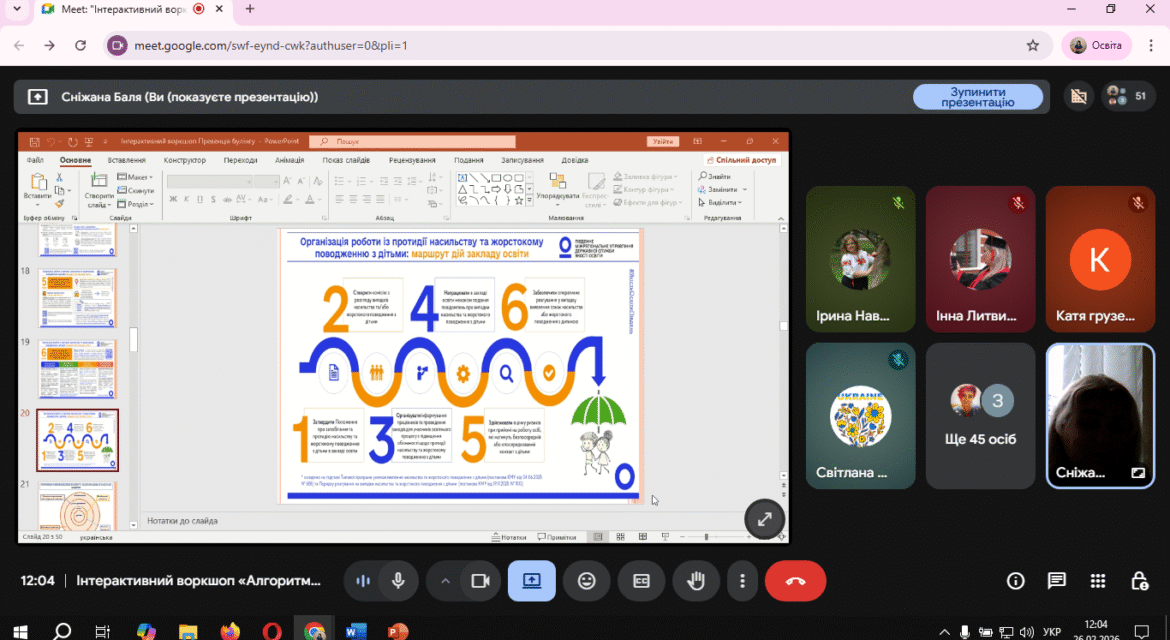Expand audio settings chevron arrow

pyautogui.click(x=445, y=580)
